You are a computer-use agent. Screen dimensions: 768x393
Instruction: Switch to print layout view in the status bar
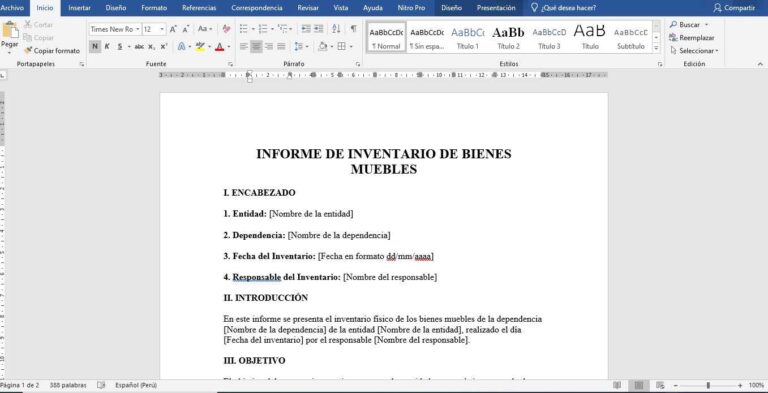point(639,386)
